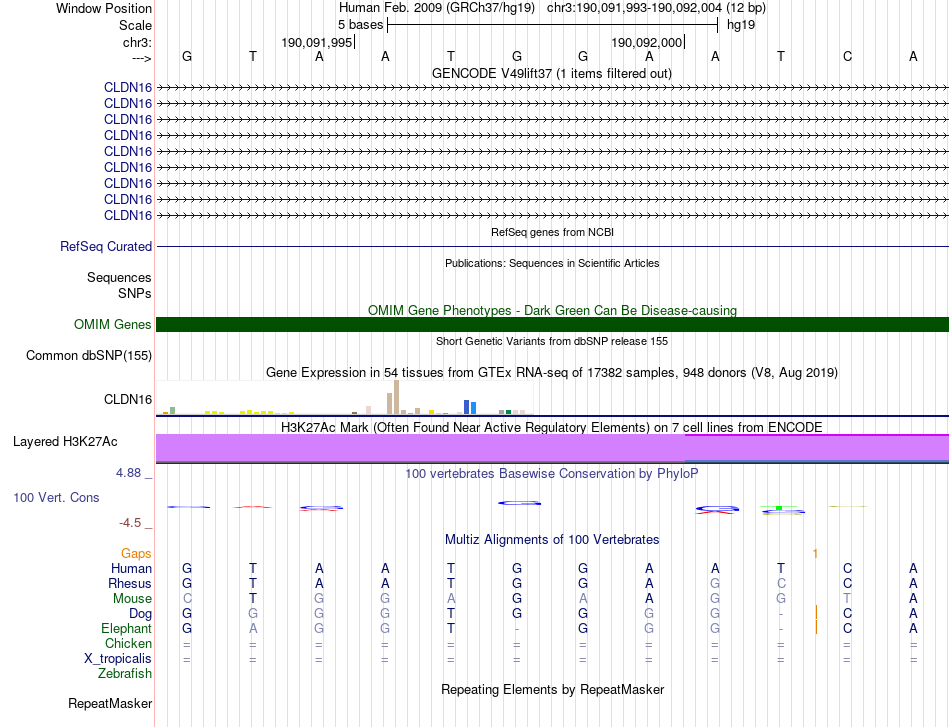
Task: Click the RepeatMasker track label
Action: click(110, 703)
